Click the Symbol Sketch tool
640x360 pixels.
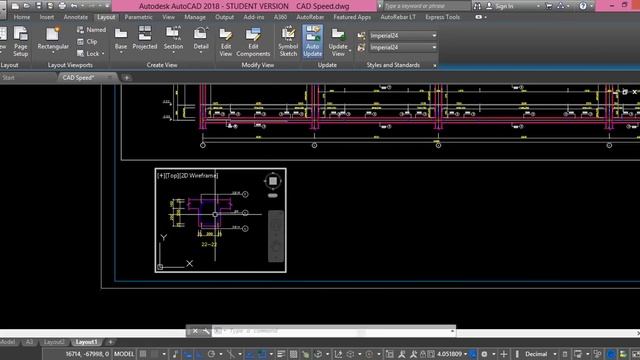coord(288,42)
